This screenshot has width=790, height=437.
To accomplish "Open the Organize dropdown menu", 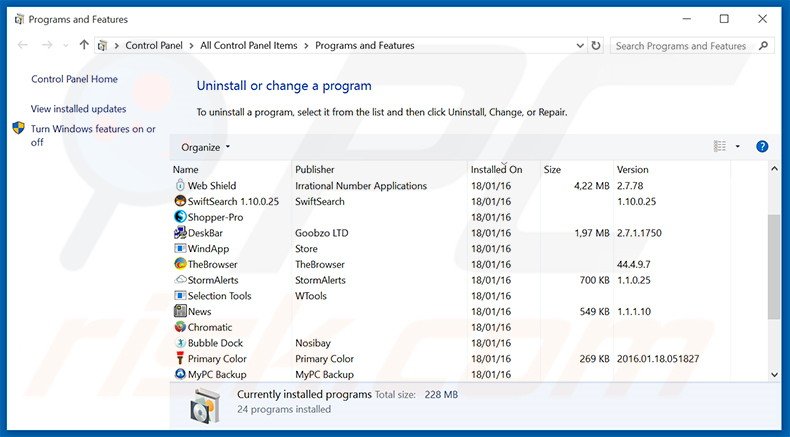I will pyautogui.click(x=205, y=147).
